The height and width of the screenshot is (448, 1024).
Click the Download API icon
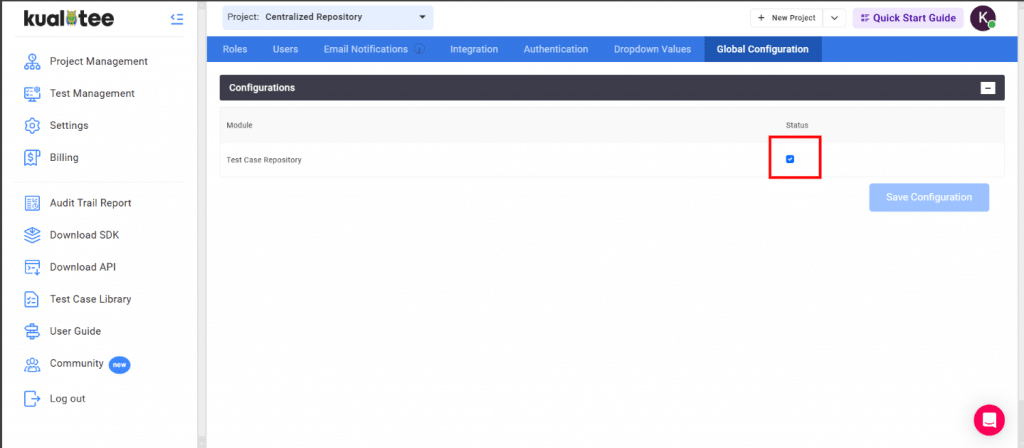pos(32,267)
